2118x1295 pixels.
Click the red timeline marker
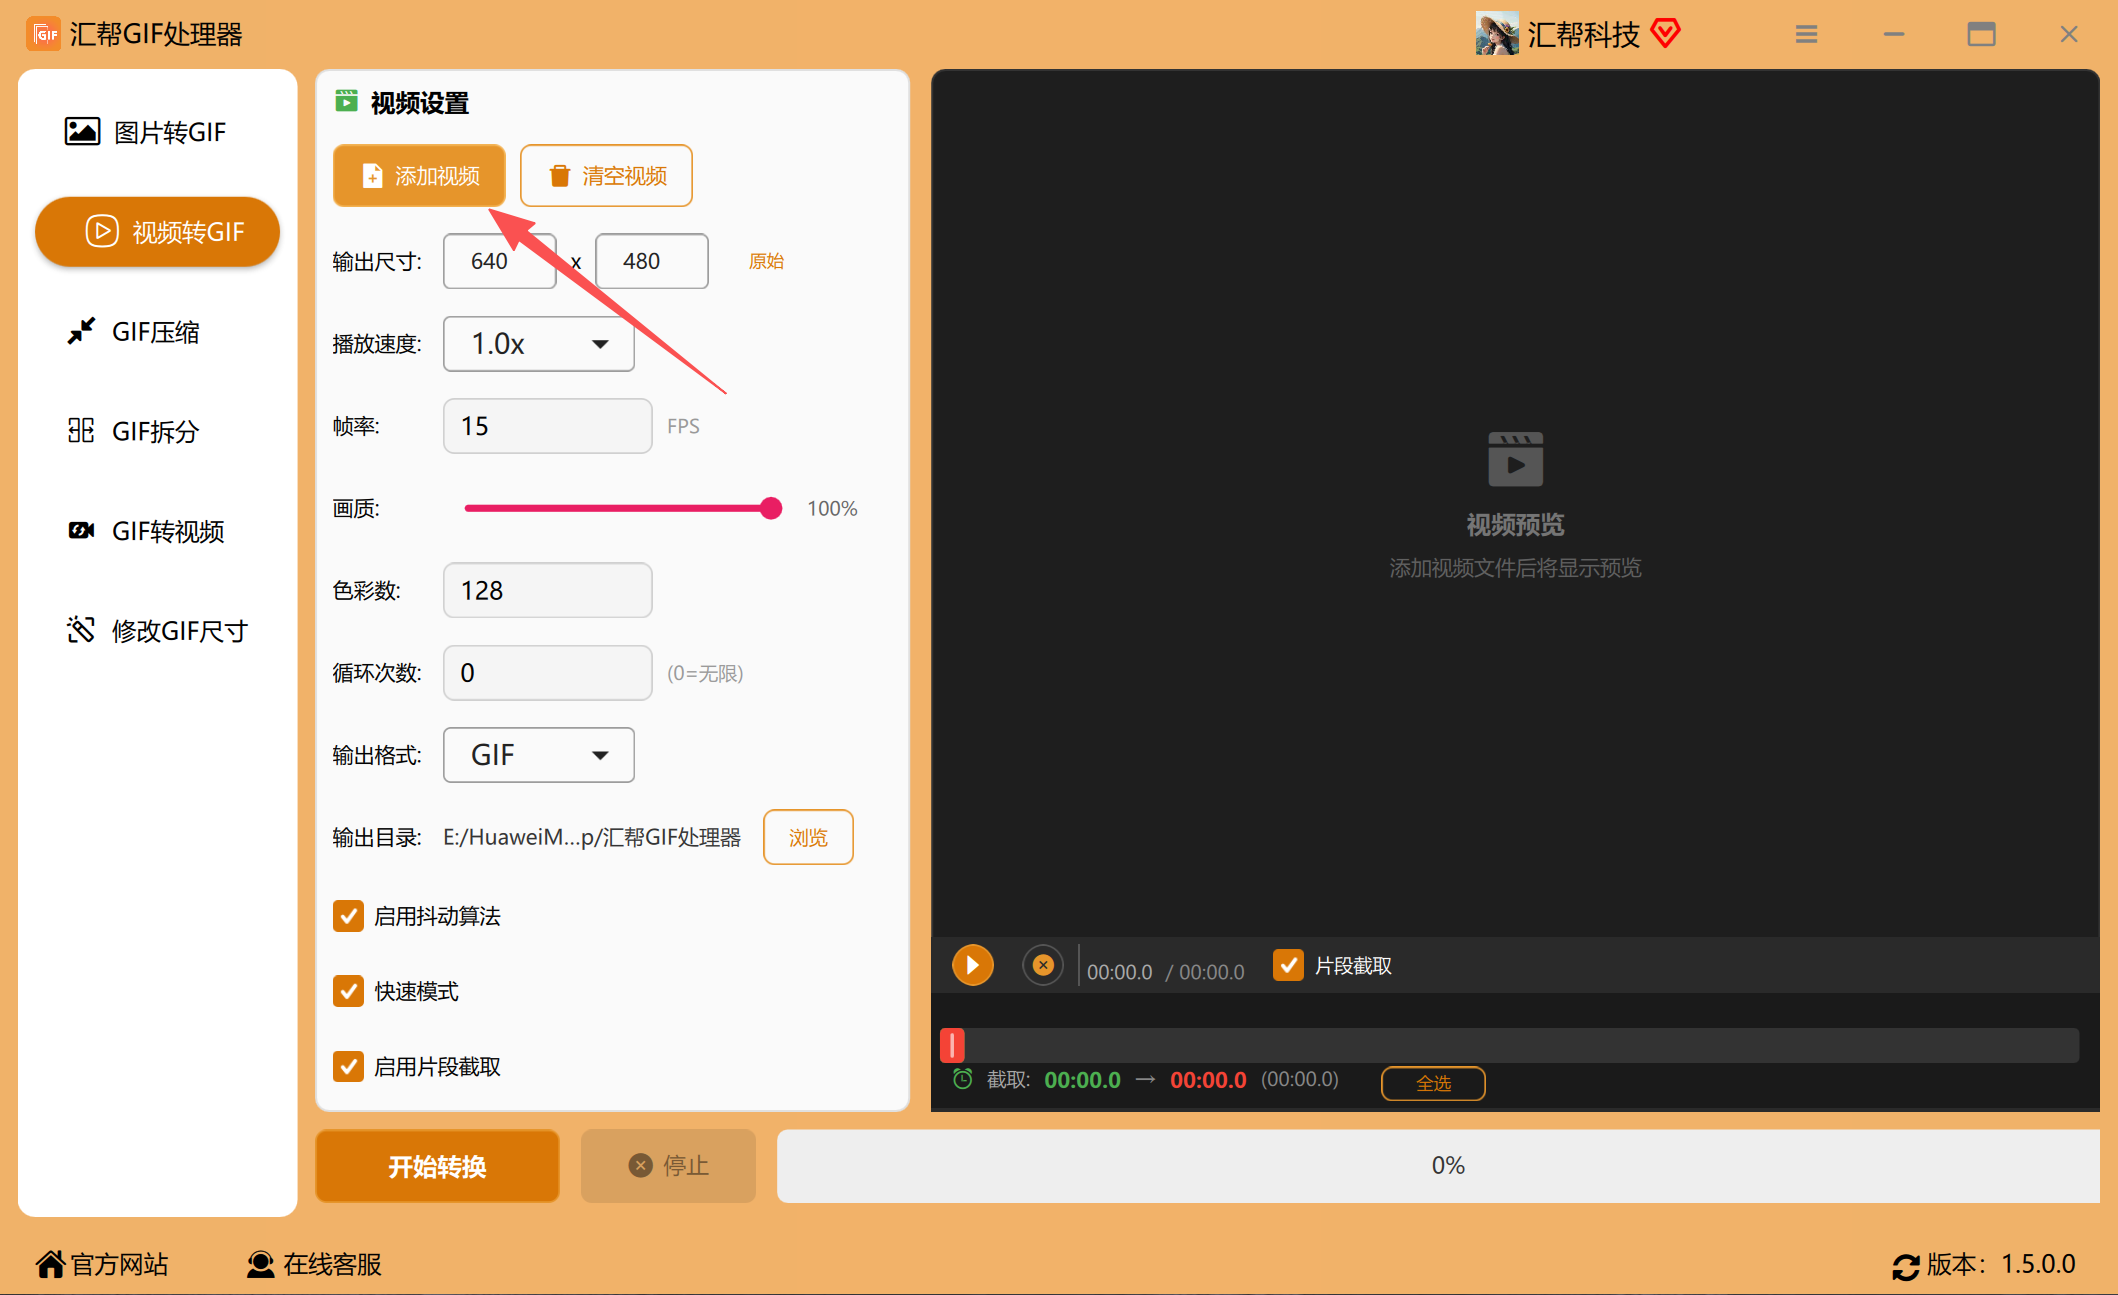click(x=952, y=1045)
